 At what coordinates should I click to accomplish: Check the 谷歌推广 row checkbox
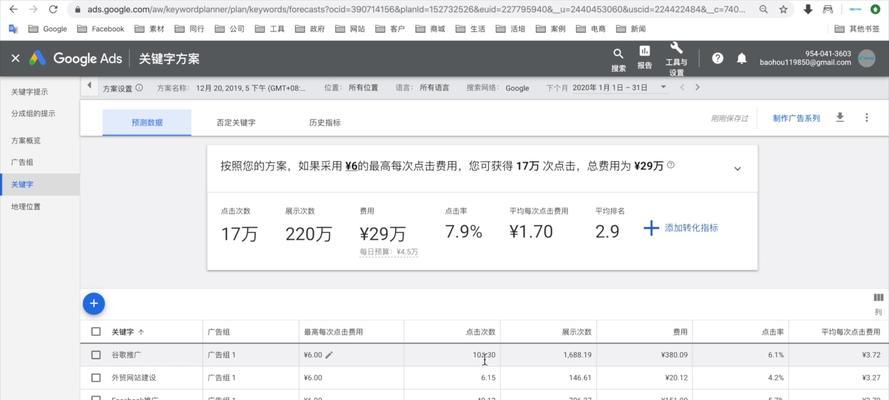[x=96, y=355]
